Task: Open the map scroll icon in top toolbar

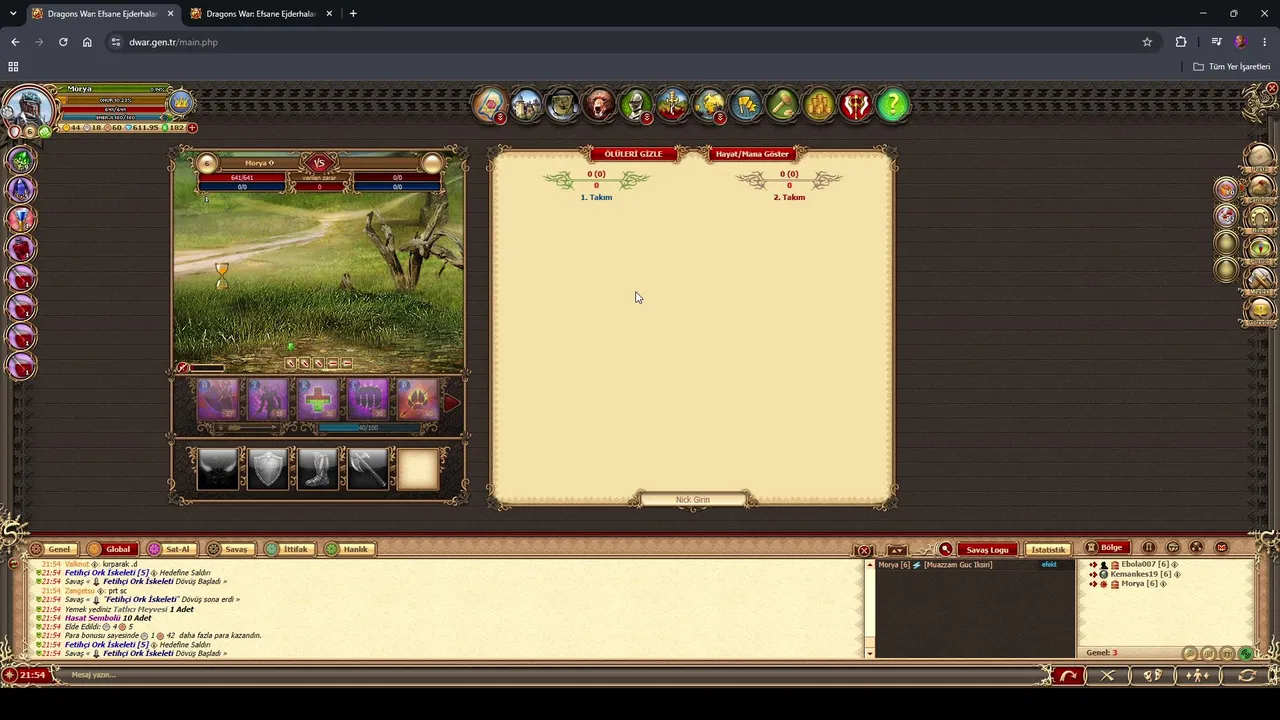Action: [489, 104]
